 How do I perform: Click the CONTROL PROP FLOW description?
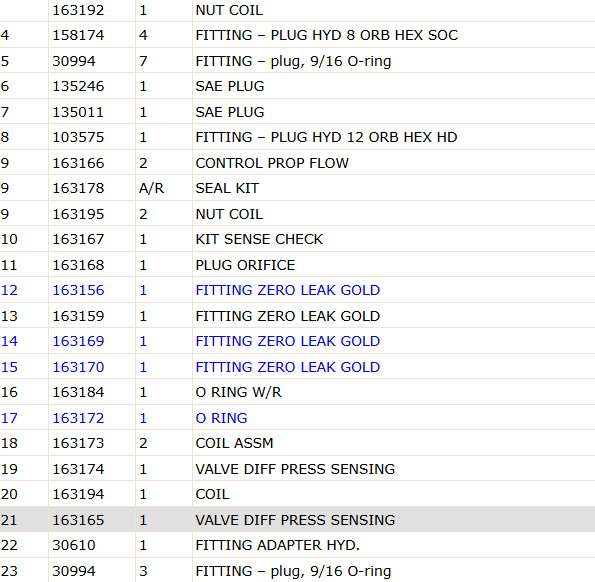[x=272, y=163]
